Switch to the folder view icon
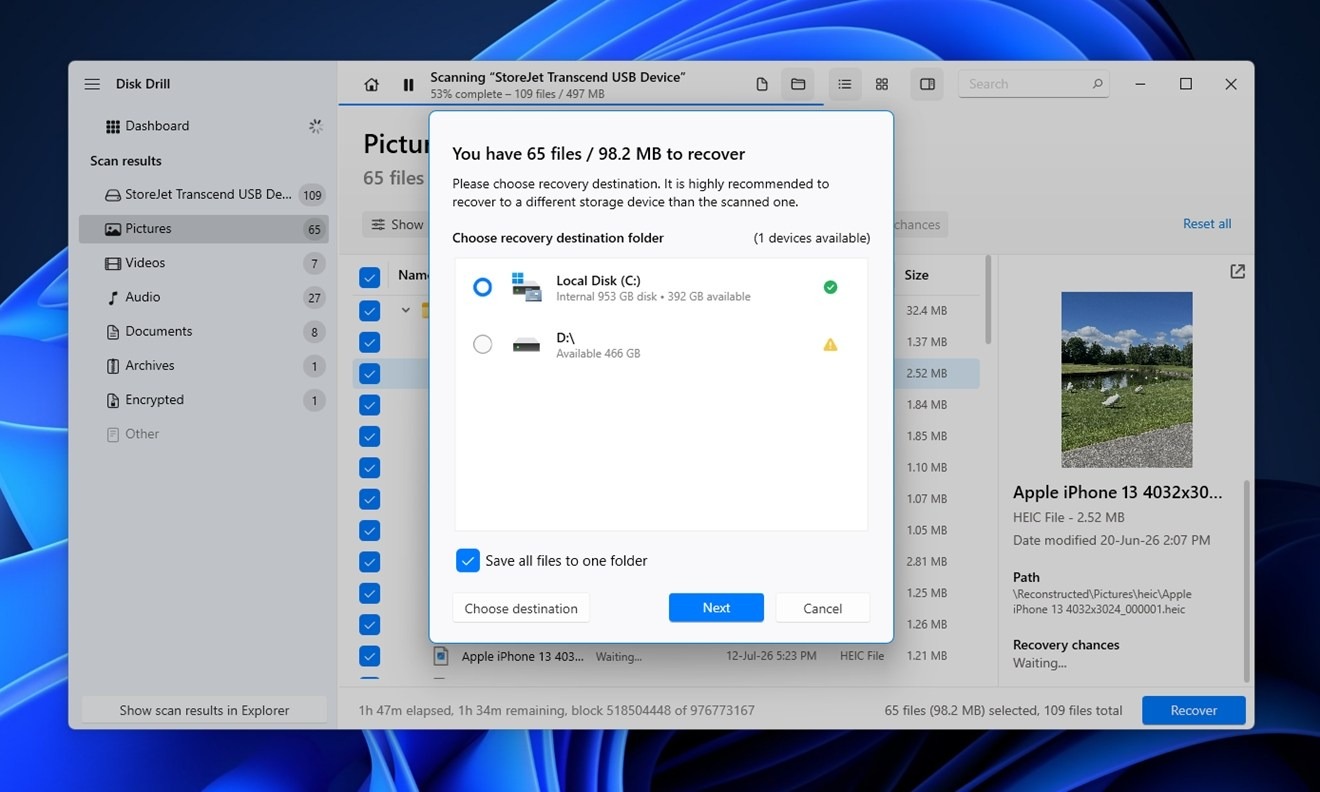 798,85
